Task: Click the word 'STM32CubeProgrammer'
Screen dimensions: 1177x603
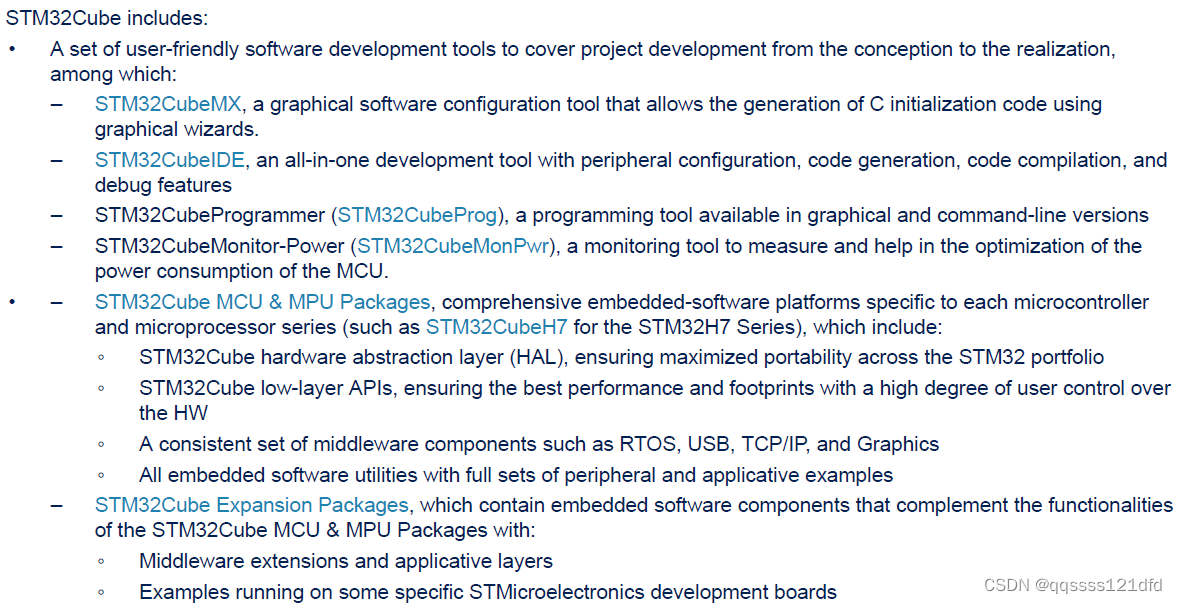Action: tap(210, 216)
